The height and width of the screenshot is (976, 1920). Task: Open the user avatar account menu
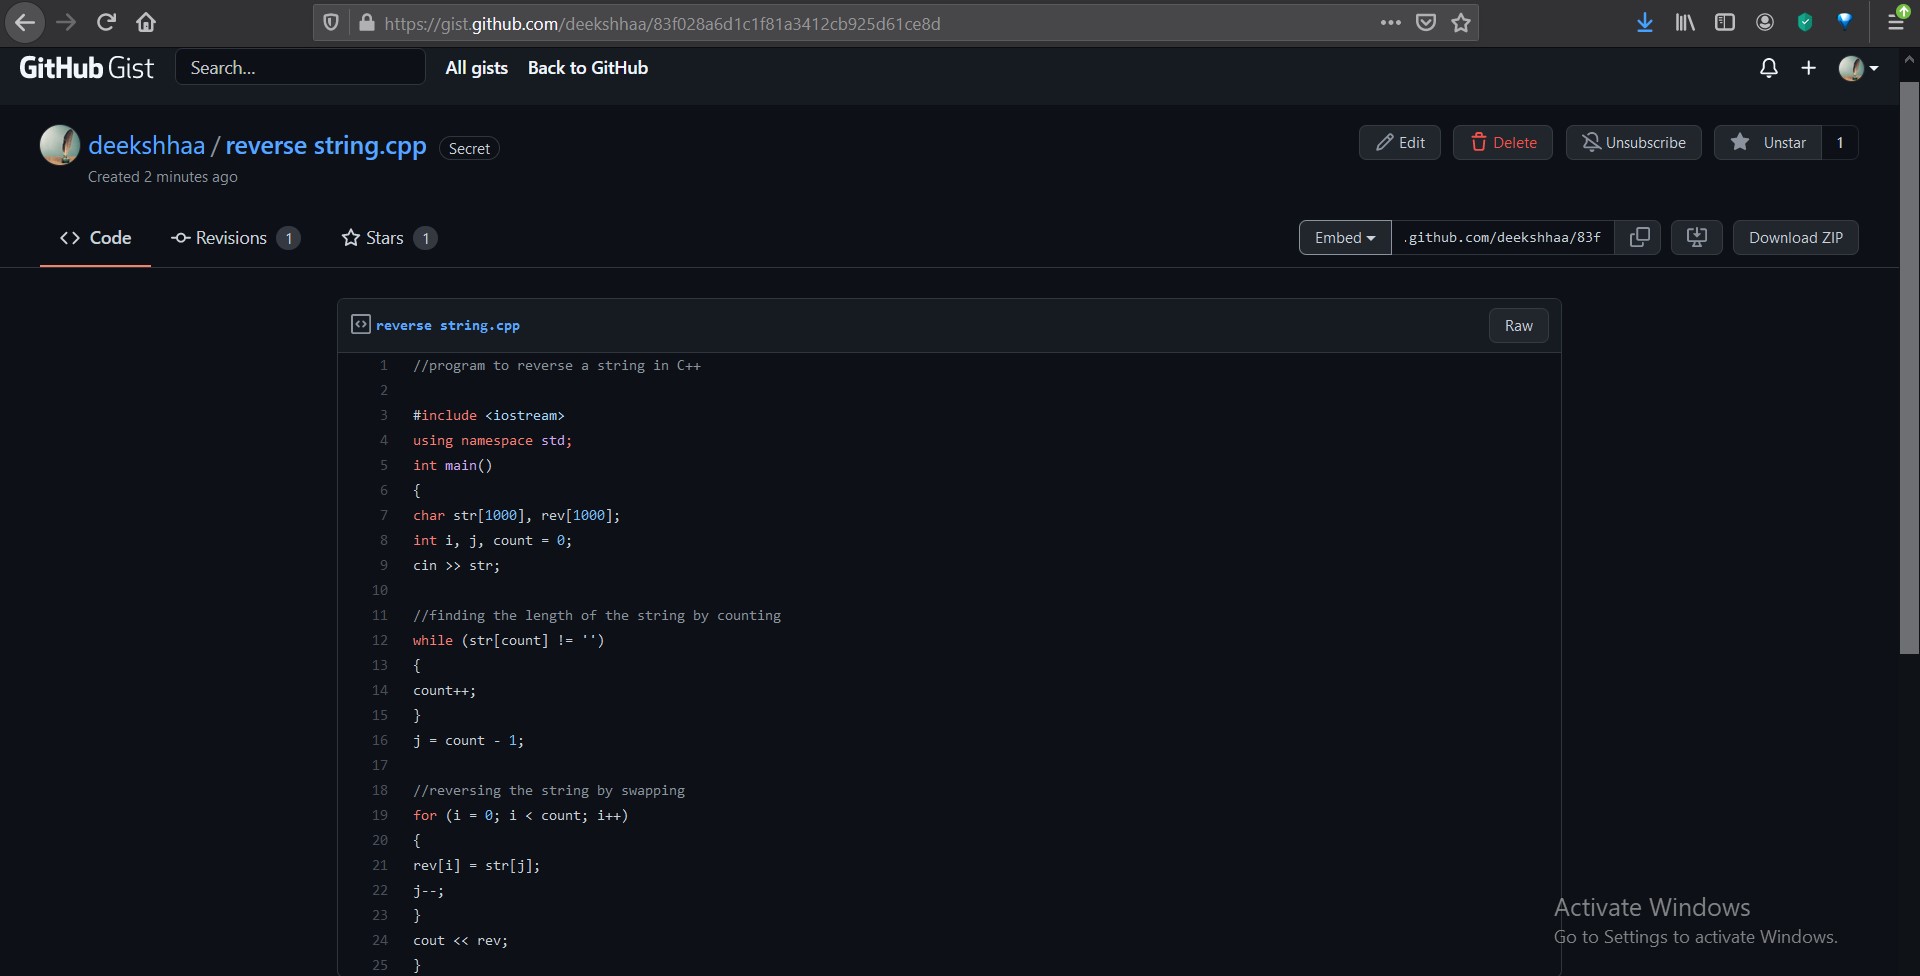pyautogui.click(x=1858, y=68)
